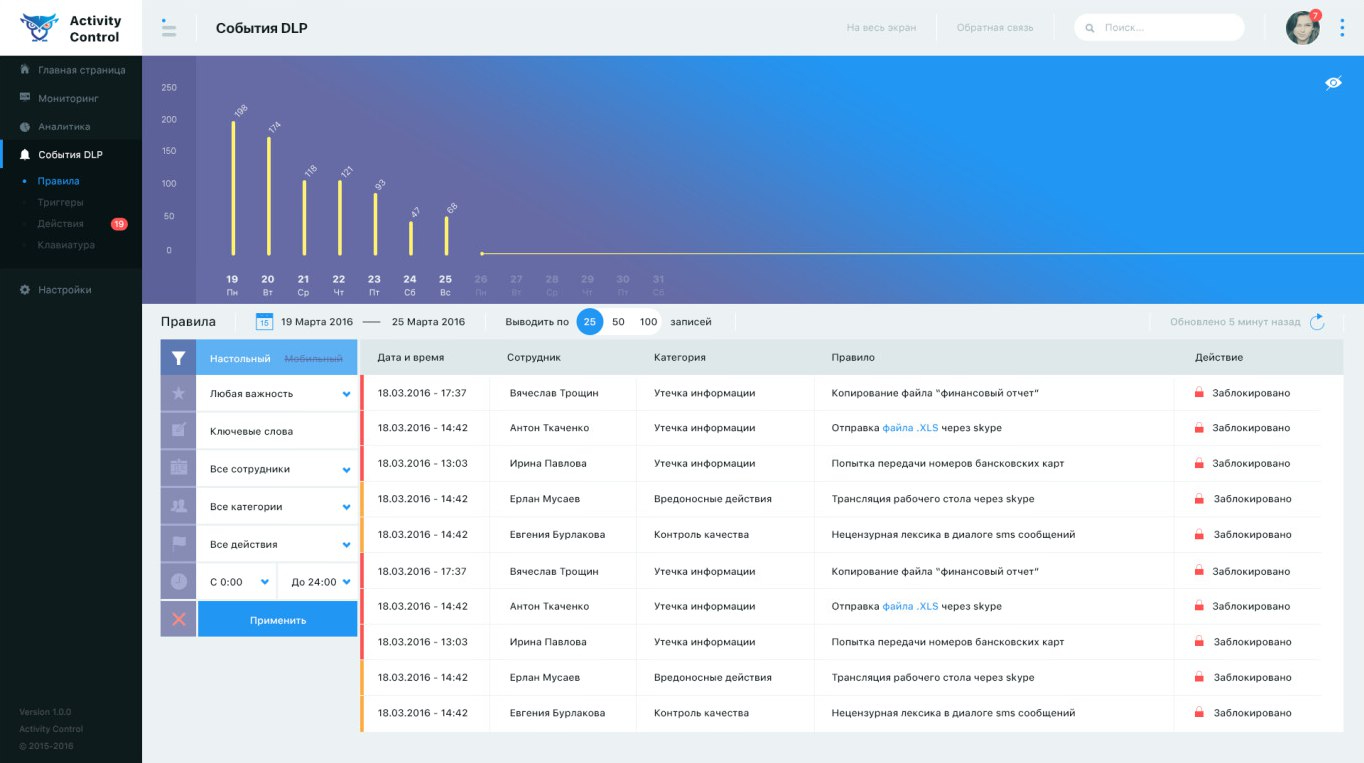Viewport: 1364px width, 763px height.
Task: Select 100 records per page
Action: click(x=648, y=322)
